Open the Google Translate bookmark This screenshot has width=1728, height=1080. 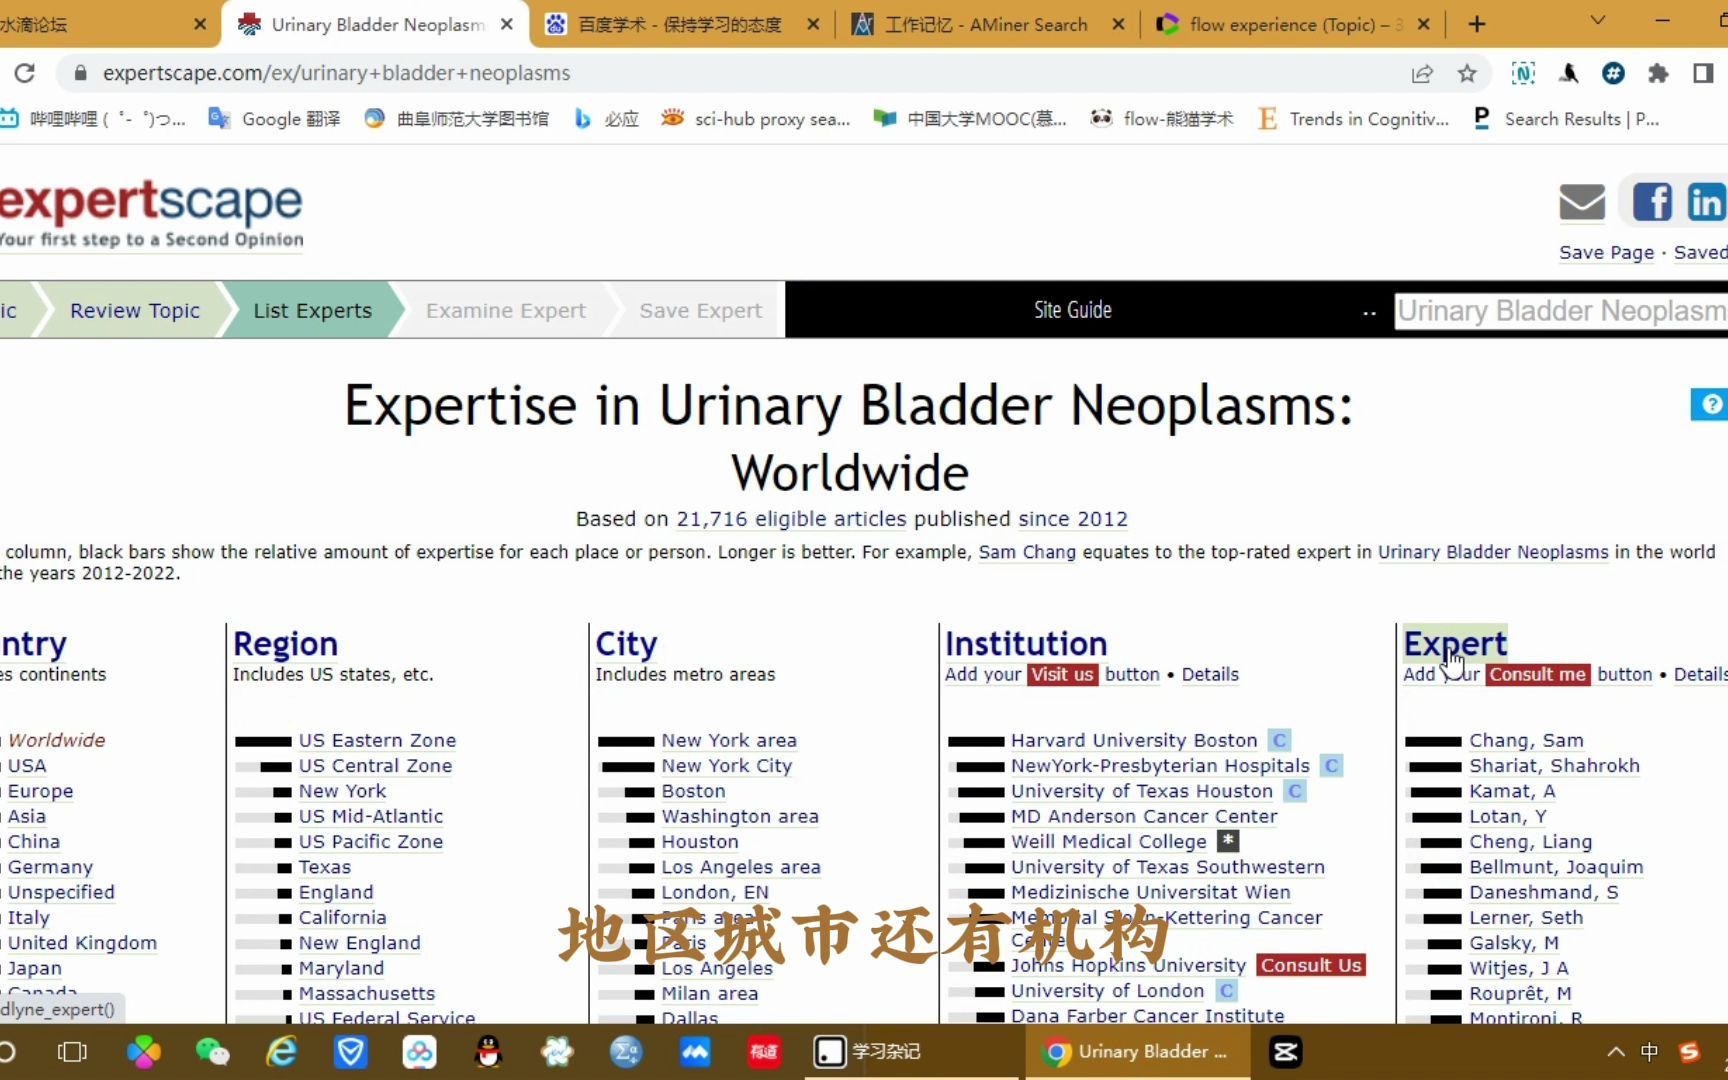(x=274, y=119)
